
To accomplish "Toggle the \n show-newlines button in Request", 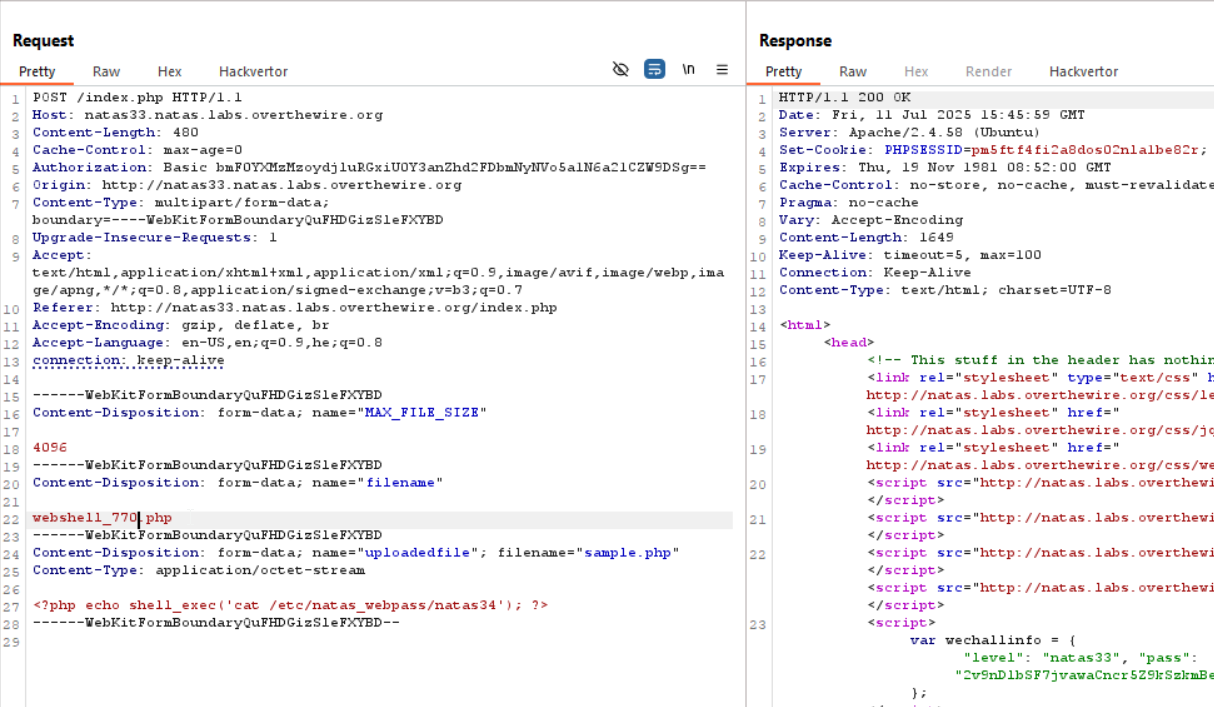I will tap(688, 69).
